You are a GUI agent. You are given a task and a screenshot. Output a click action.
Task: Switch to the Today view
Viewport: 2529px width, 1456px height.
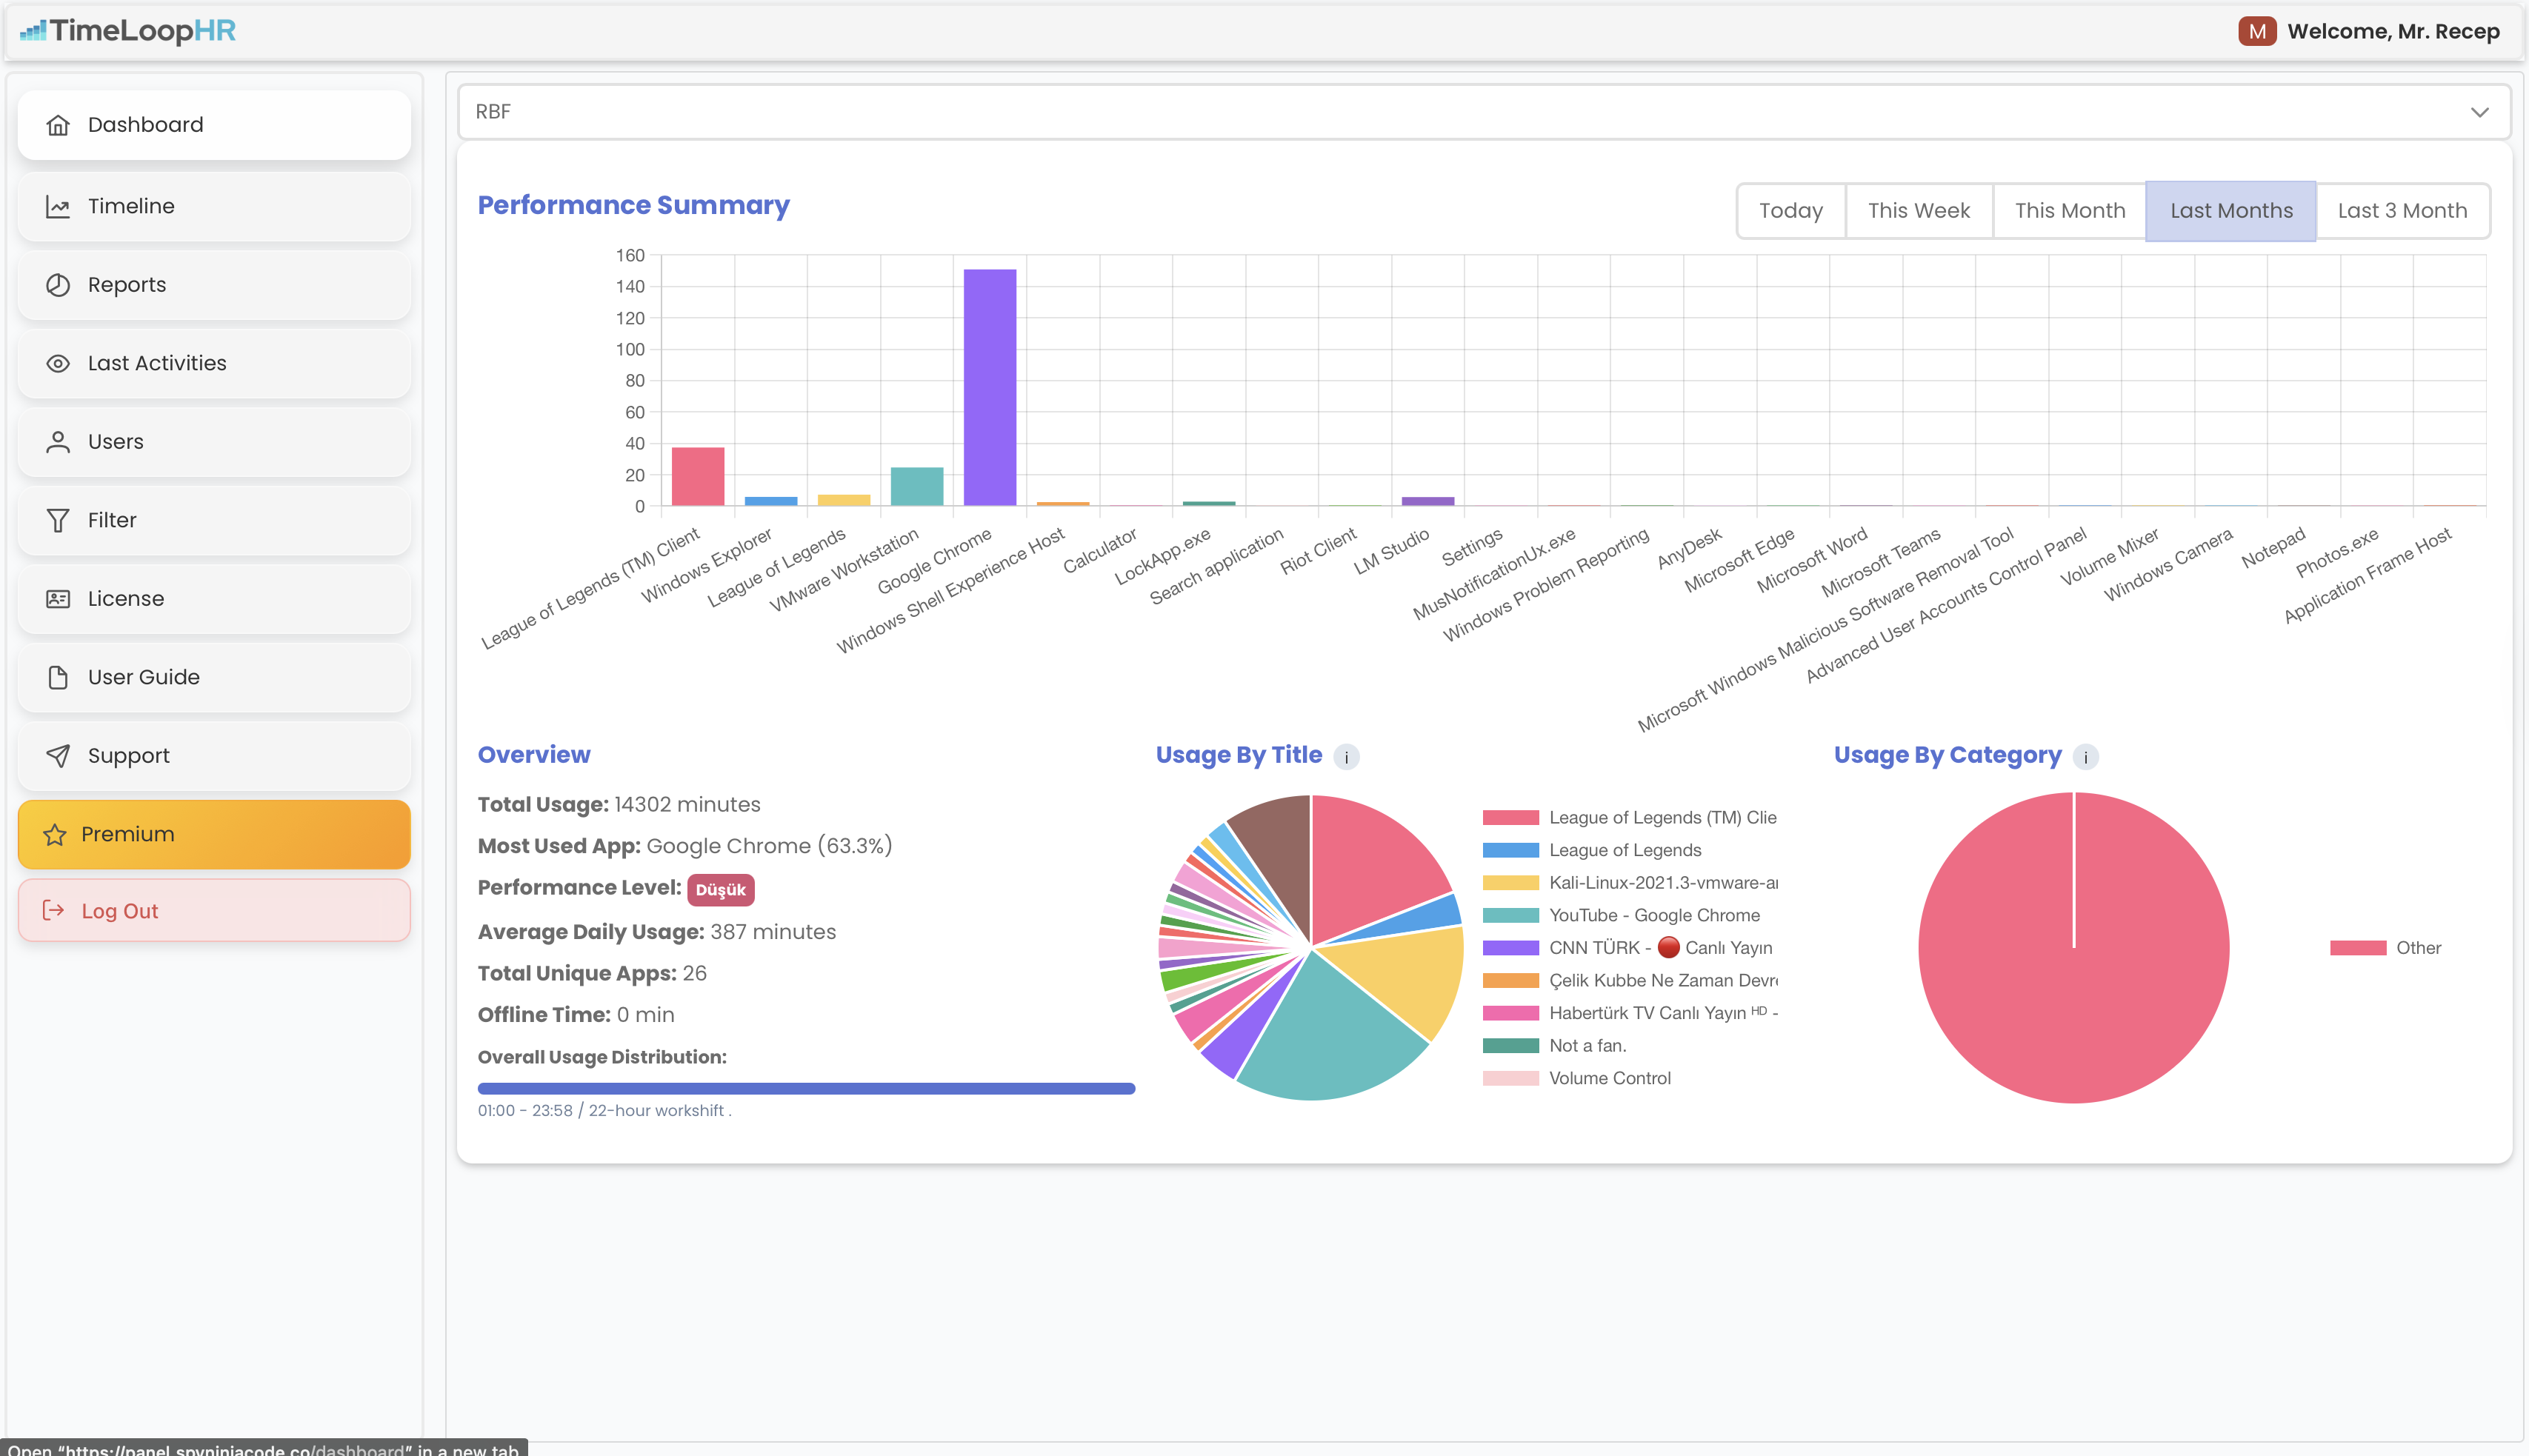(1790, 210)
